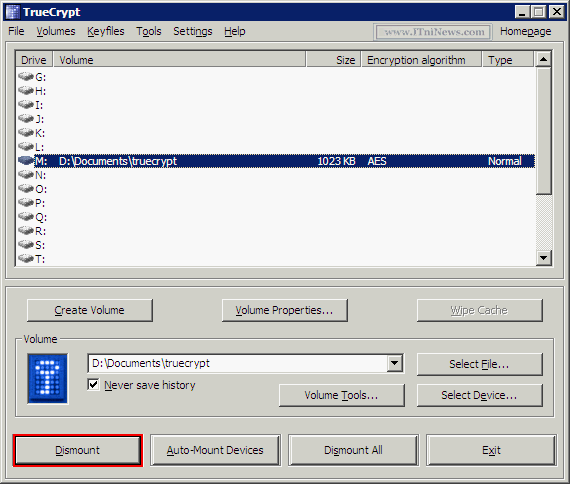This screenshot has width=570, height=484.
Task: Click Auto-Mount Devices button
Action: click(x=215, y=450)
